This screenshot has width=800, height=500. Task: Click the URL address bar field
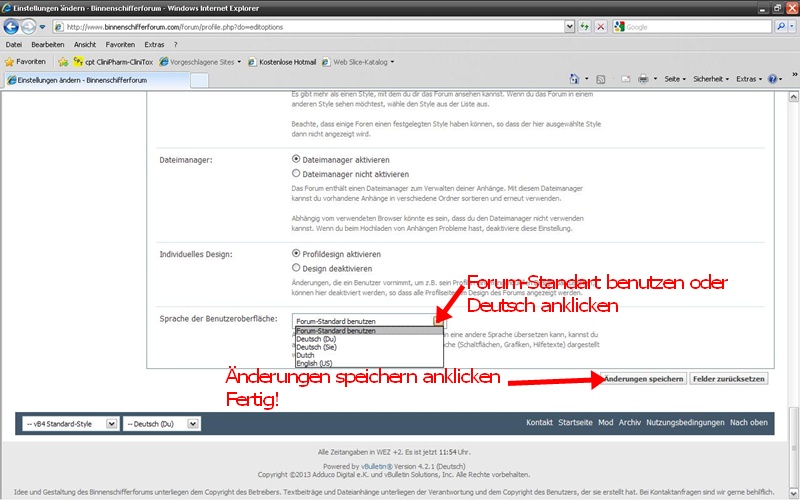[x=300, y=27]
